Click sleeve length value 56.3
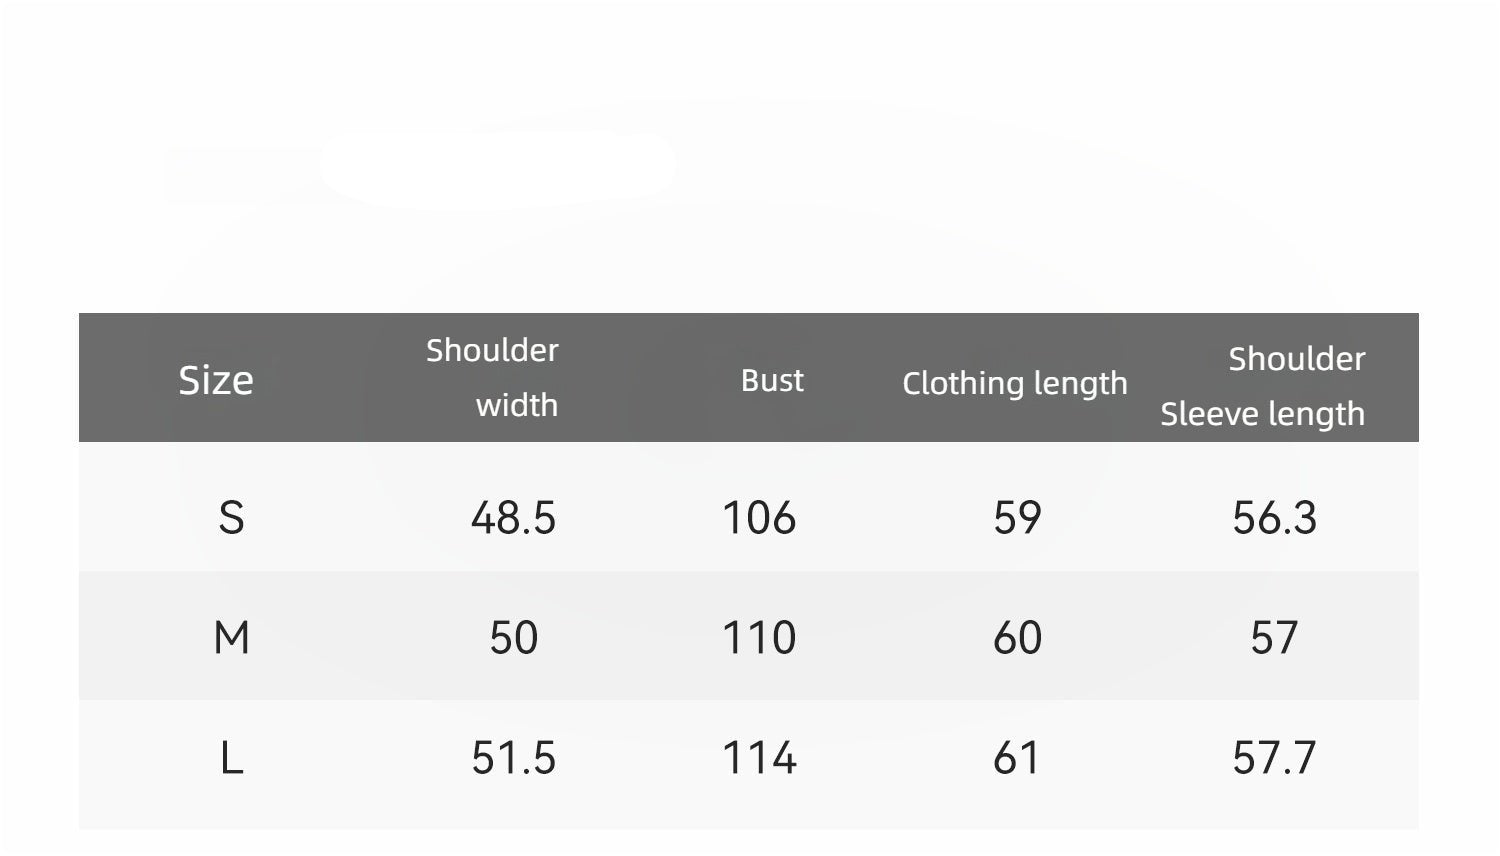The height and width of the screenshot is (856, 1500). tap(1274, 518)
